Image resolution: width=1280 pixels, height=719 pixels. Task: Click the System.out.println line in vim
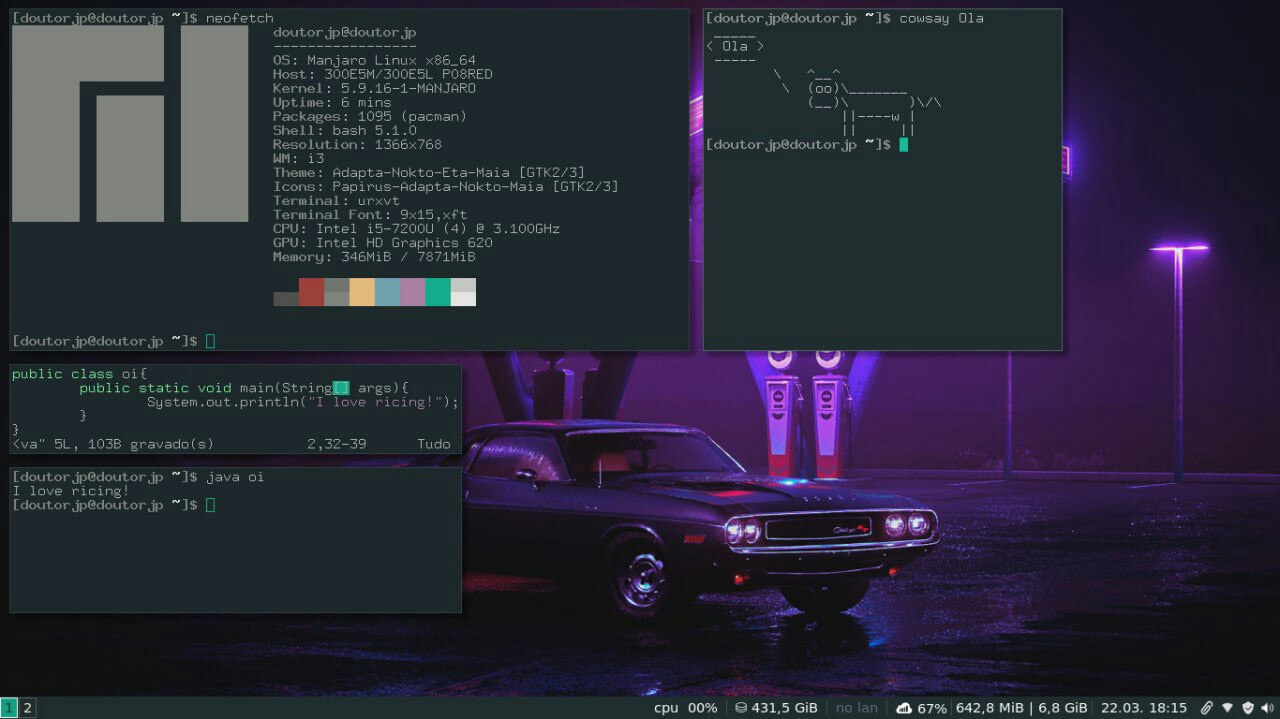pos(303,402)
